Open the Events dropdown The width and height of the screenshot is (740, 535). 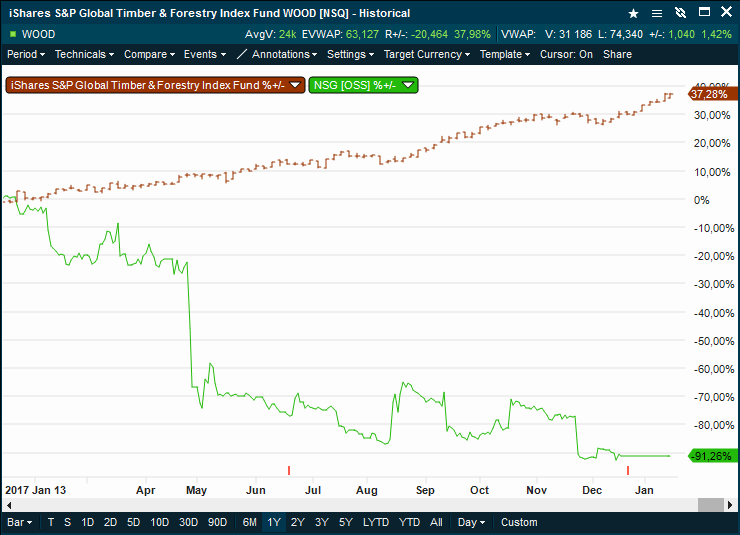click(205, 54)
